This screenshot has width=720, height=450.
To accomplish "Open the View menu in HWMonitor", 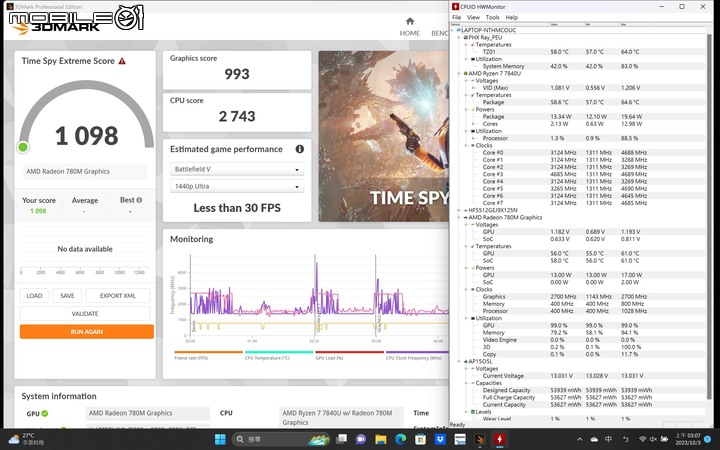I will [473, 17].
